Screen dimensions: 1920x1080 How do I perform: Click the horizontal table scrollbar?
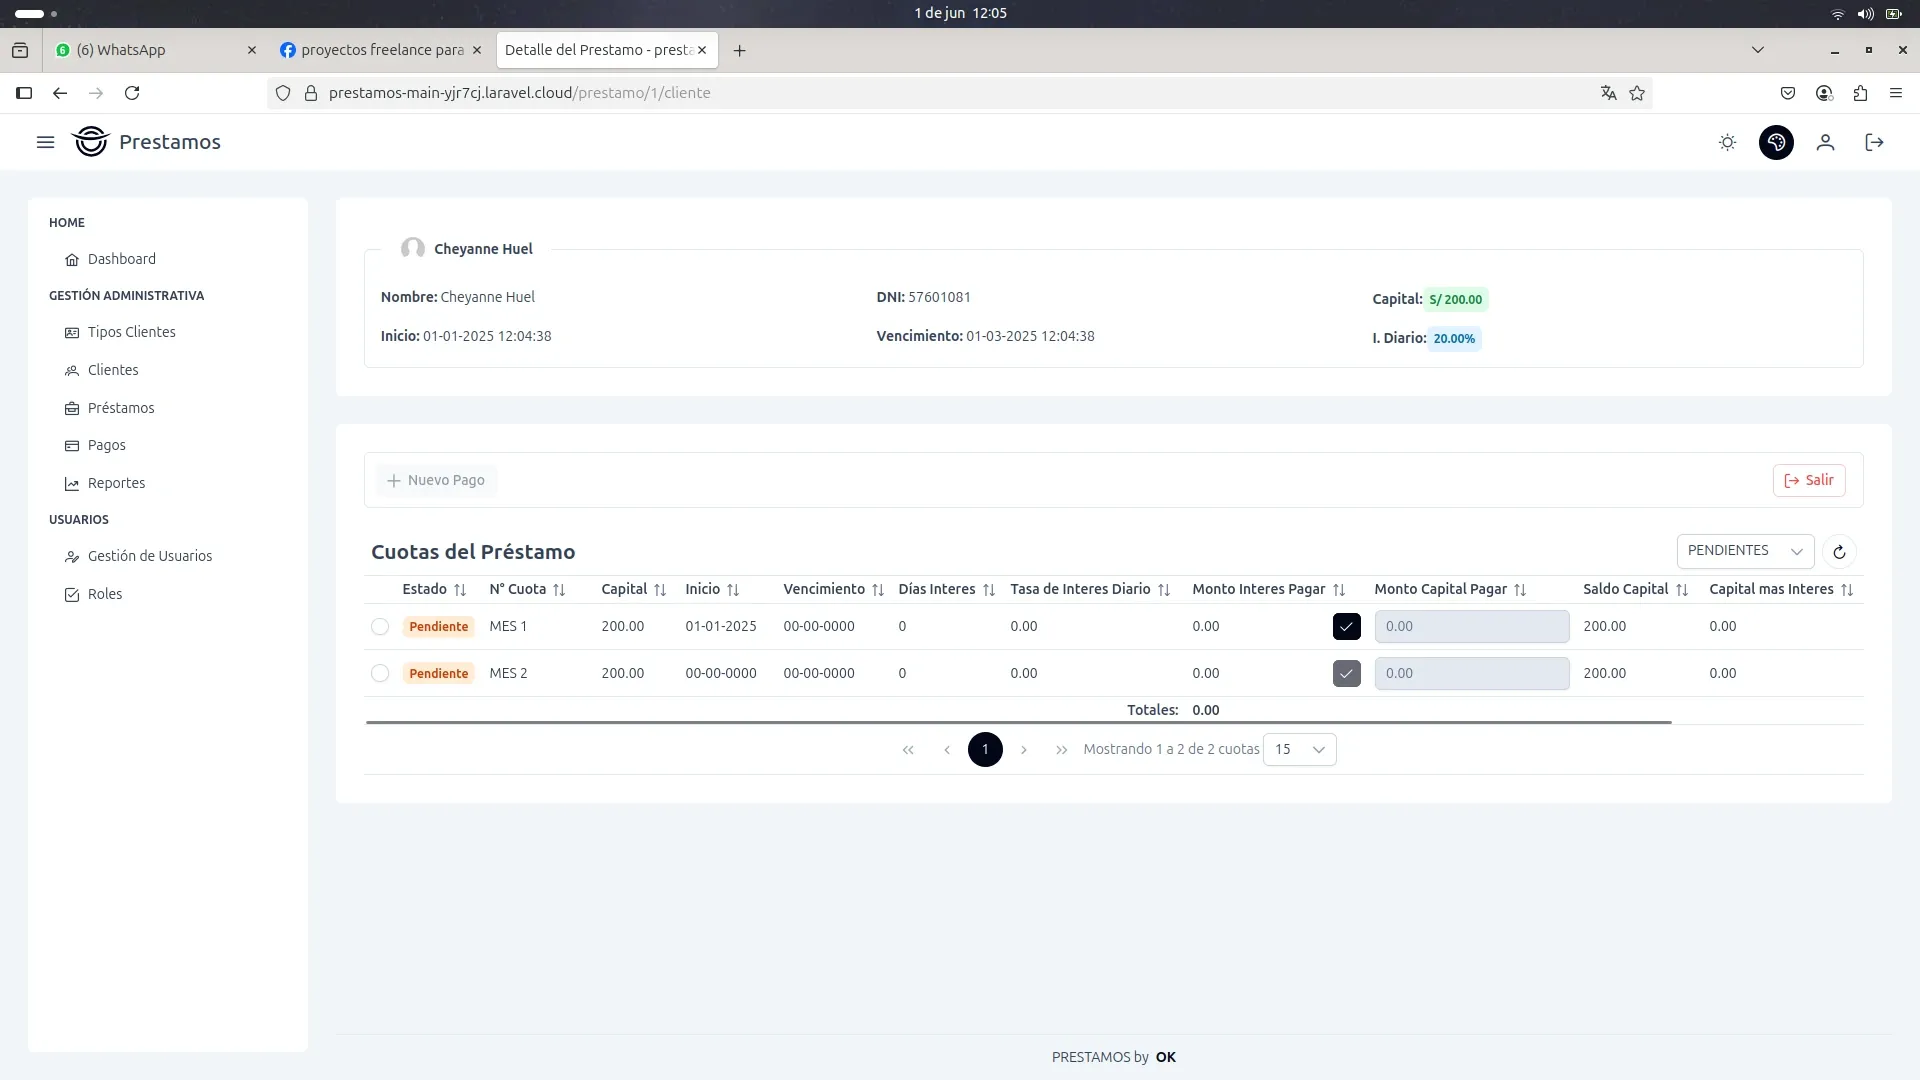tap(1018, 722)
